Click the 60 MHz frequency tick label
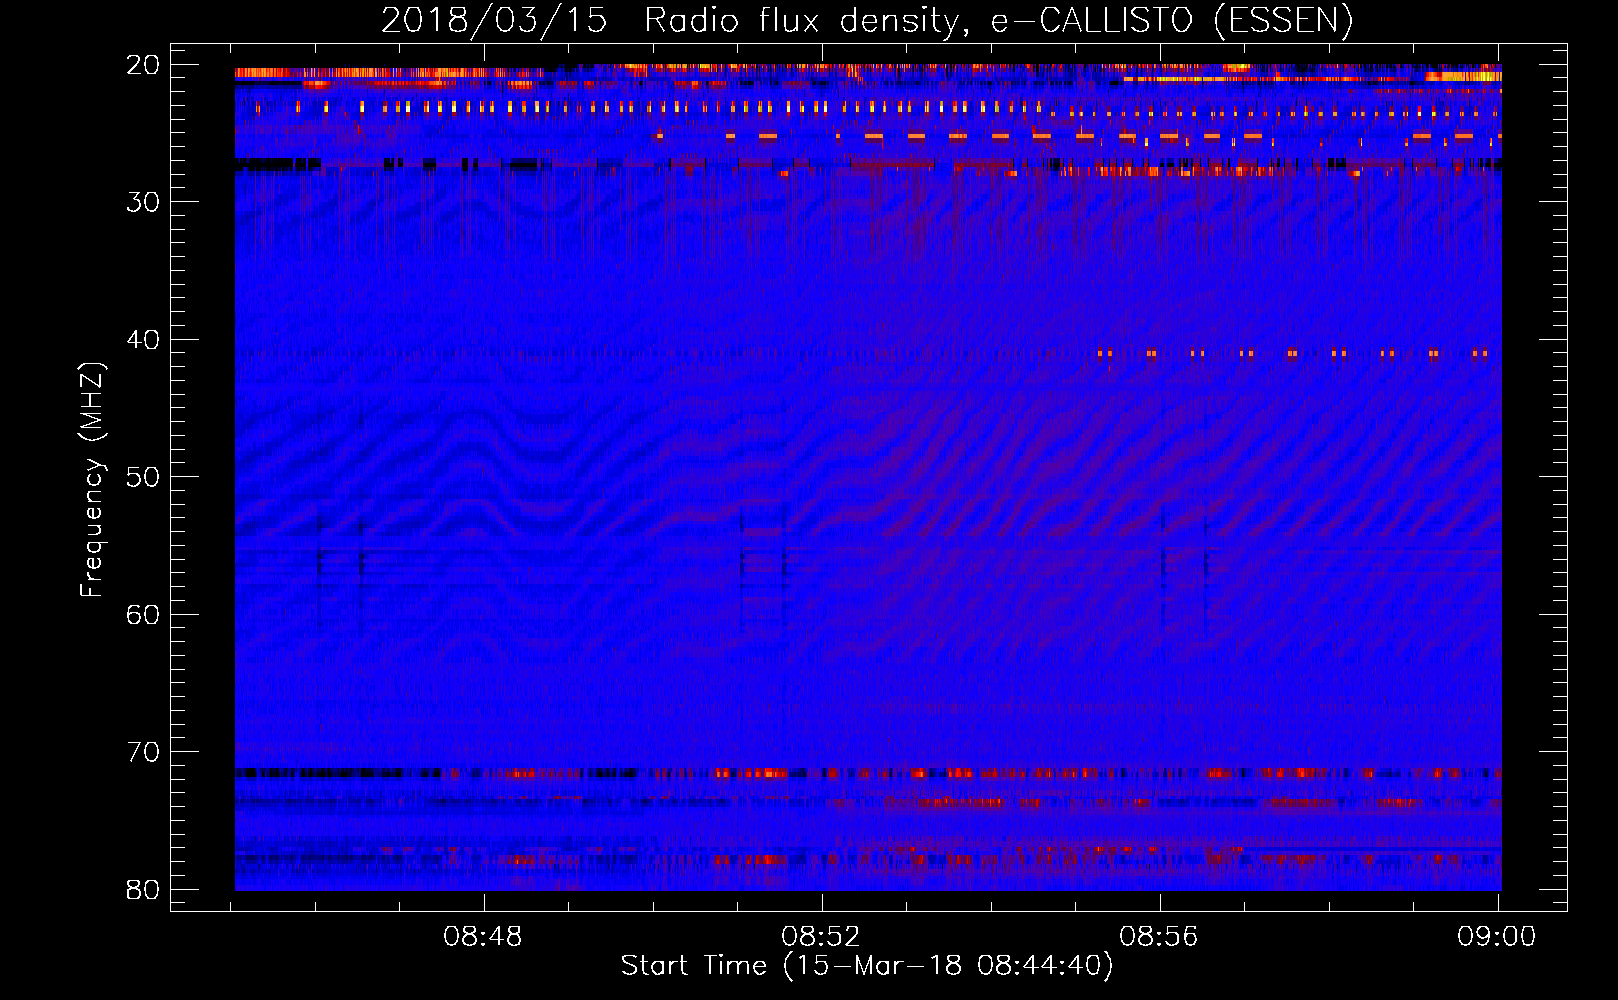This screenshot has width=1618, height=1000. (143, 614)
